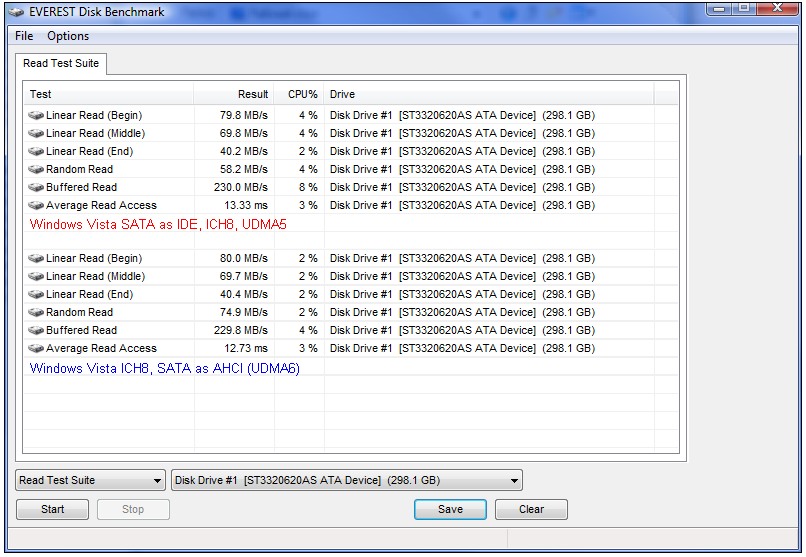This screenshot has height=557, width=806.
Task: Select the red Windows Vista SATA as IDE note
Action: (158, 225)
